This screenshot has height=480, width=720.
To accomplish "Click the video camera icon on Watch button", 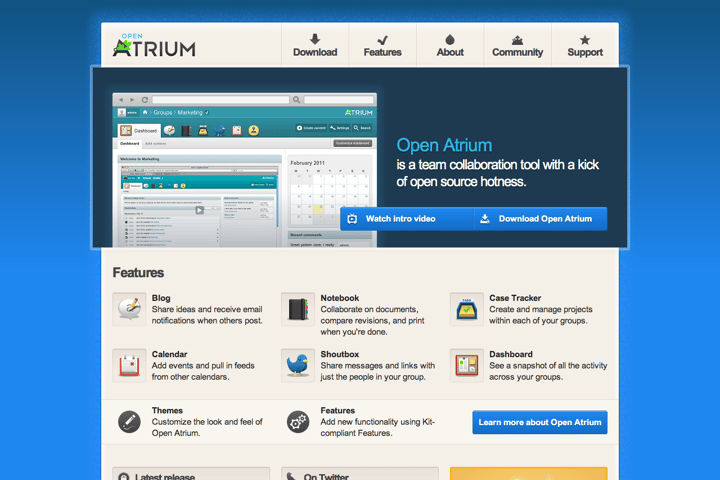I will click(352, 219).
